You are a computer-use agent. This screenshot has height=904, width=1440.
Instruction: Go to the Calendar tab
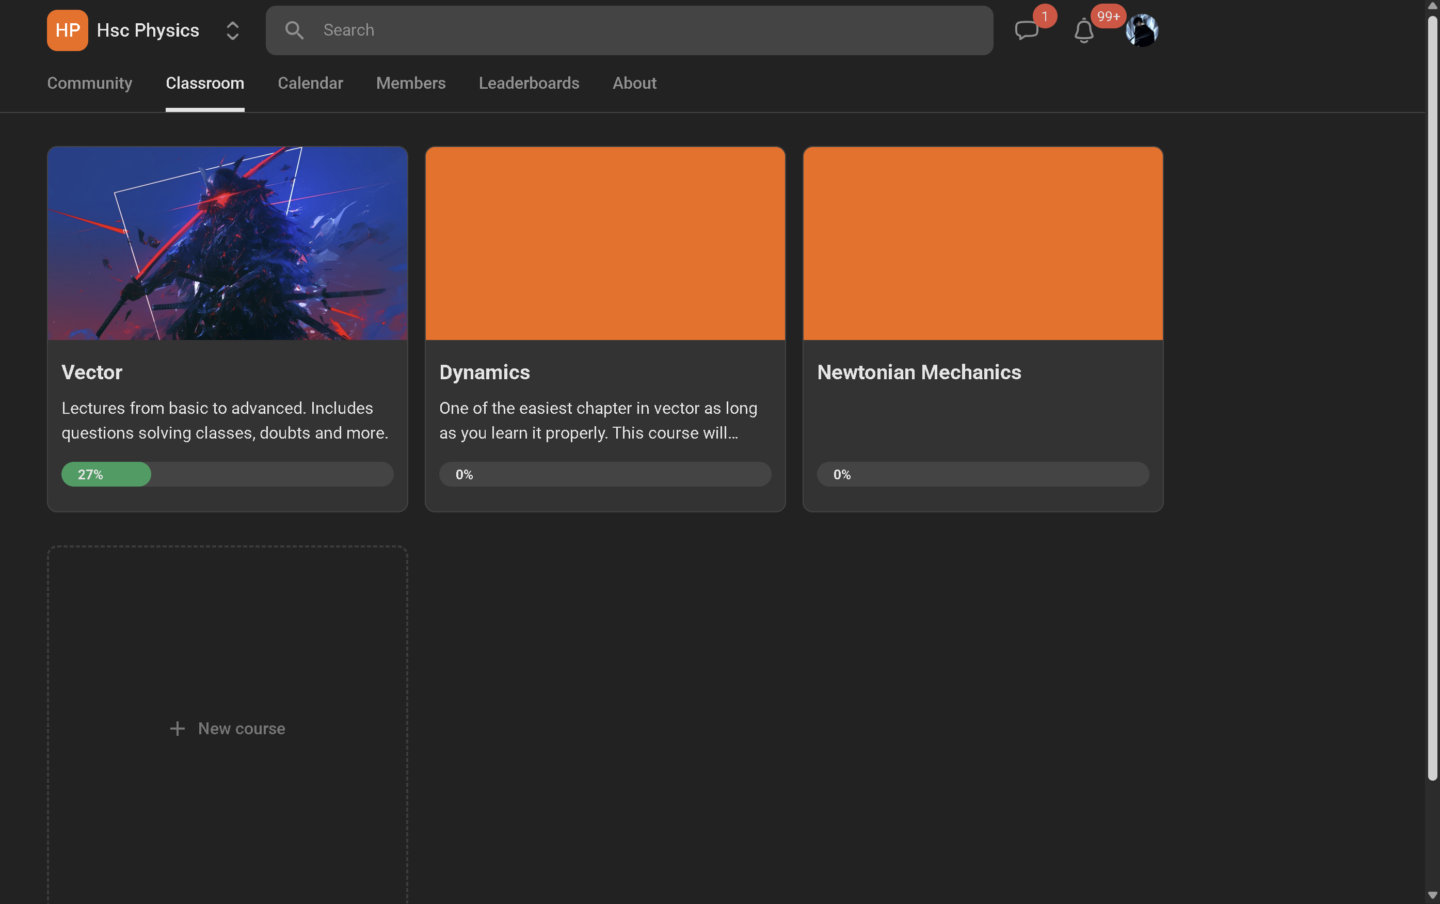(x=310, y=83)
